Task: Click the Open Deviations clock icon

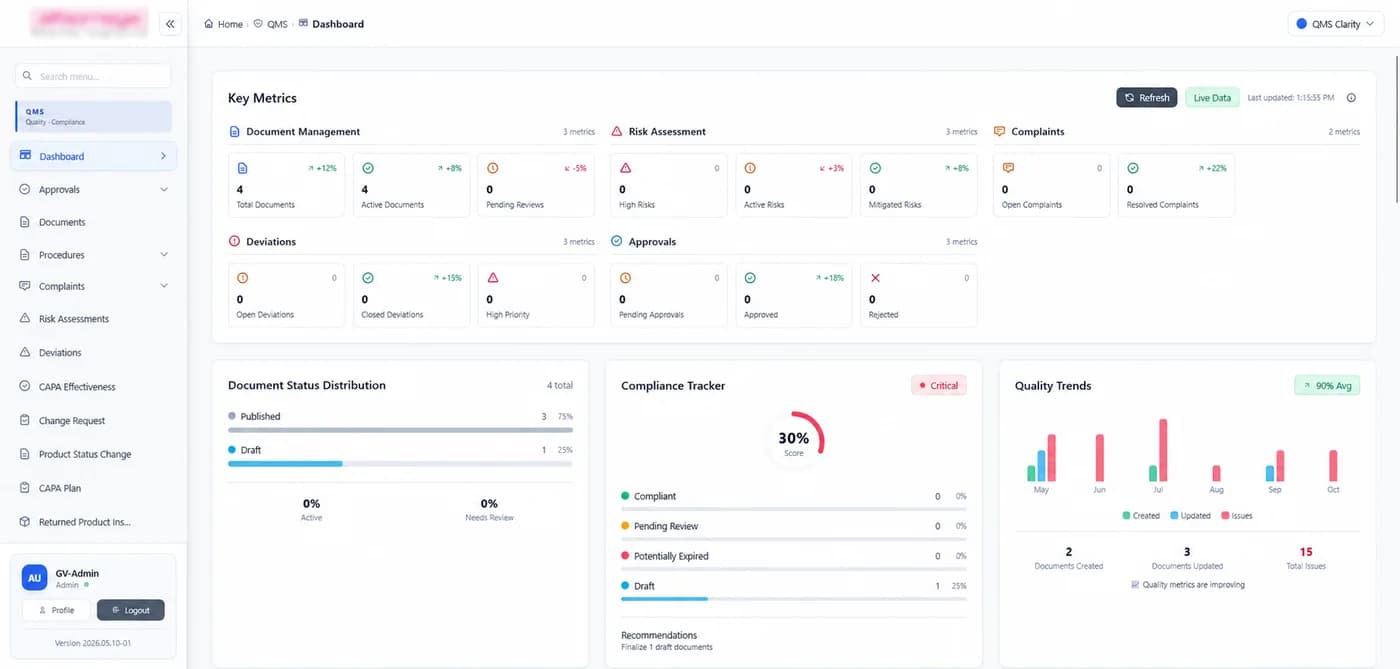Action: coord(243,278)
